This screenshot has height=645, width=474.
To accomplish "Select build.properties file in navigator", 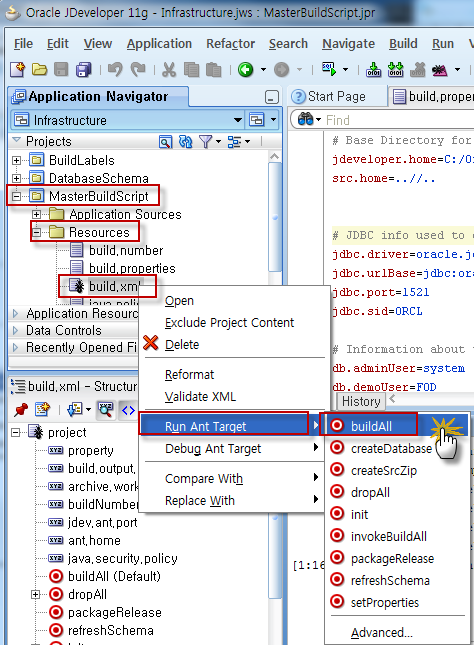I will point(132,269).
